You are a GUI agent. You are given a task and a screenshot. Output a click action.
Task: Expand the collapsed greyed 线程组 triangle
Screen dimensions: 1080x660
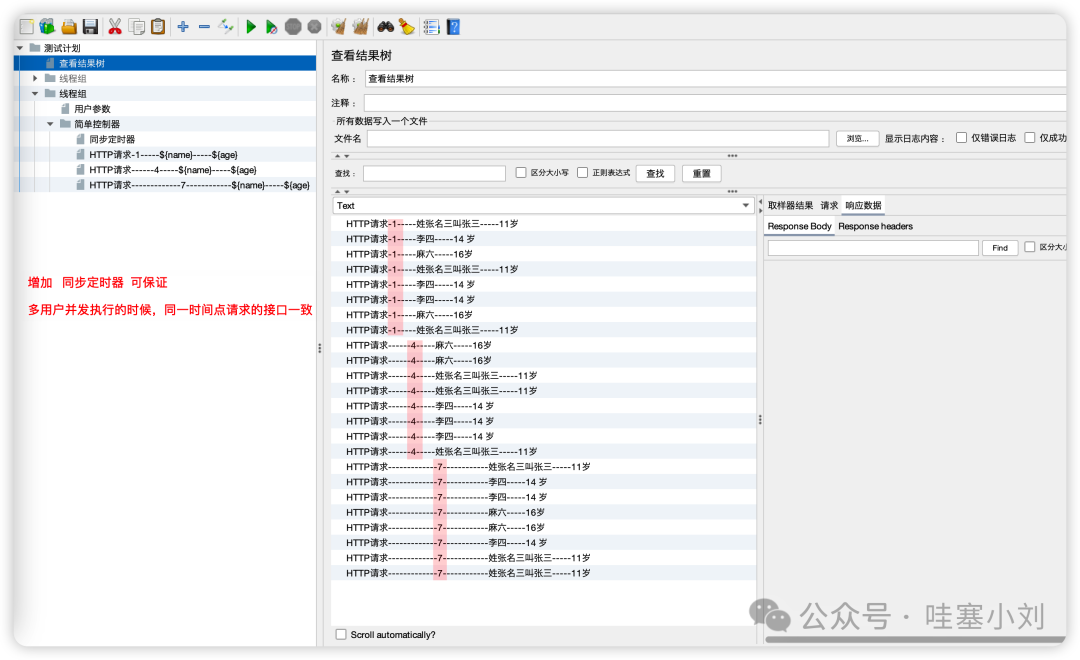(x=35, y=79)
